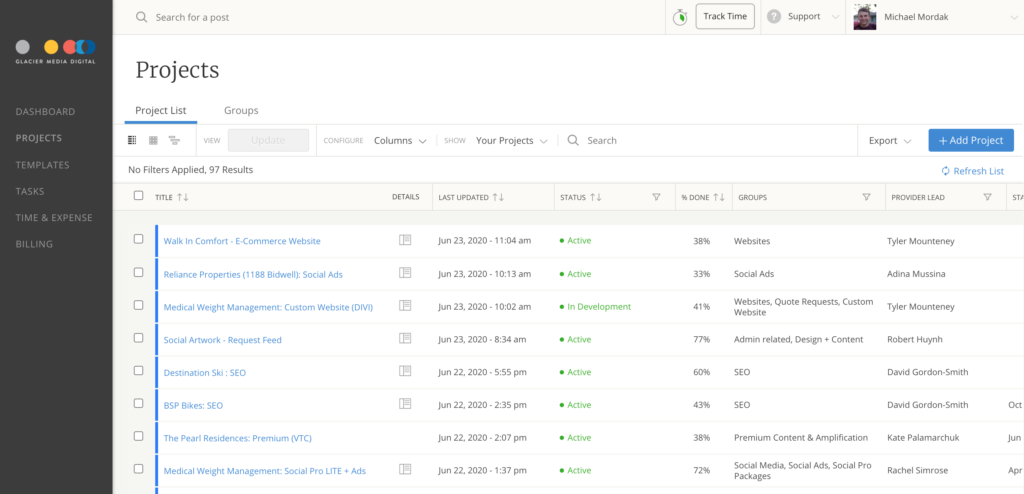The height and width of the screenshot is (494, 1024).
Task: Switch to the list view icon
Action: (x=132, y=140)
